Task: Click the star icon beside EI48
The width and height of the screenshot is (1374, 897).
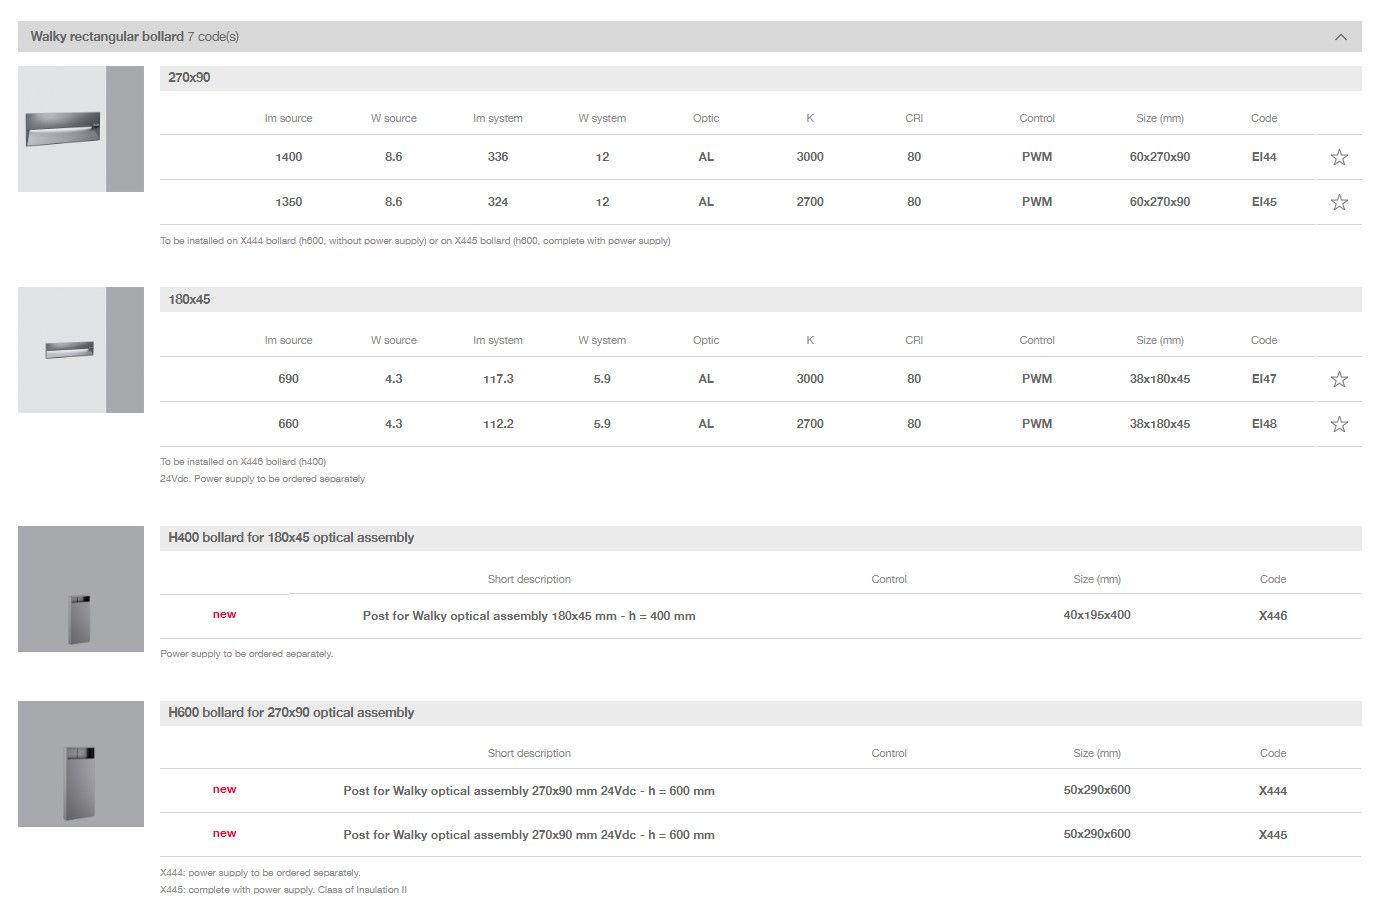Action: point(1339,424)
